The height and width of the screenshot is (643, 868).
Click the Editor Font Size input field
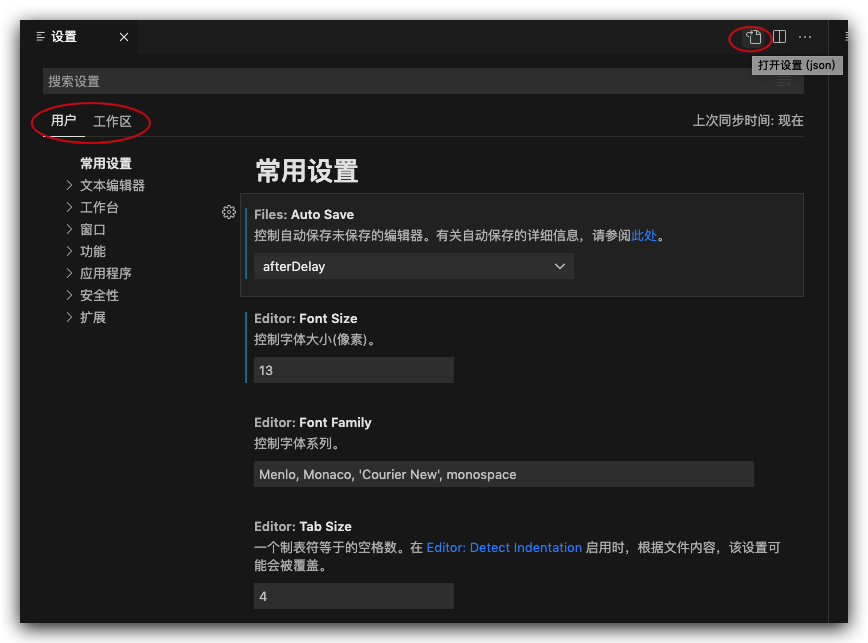[353, 369]
